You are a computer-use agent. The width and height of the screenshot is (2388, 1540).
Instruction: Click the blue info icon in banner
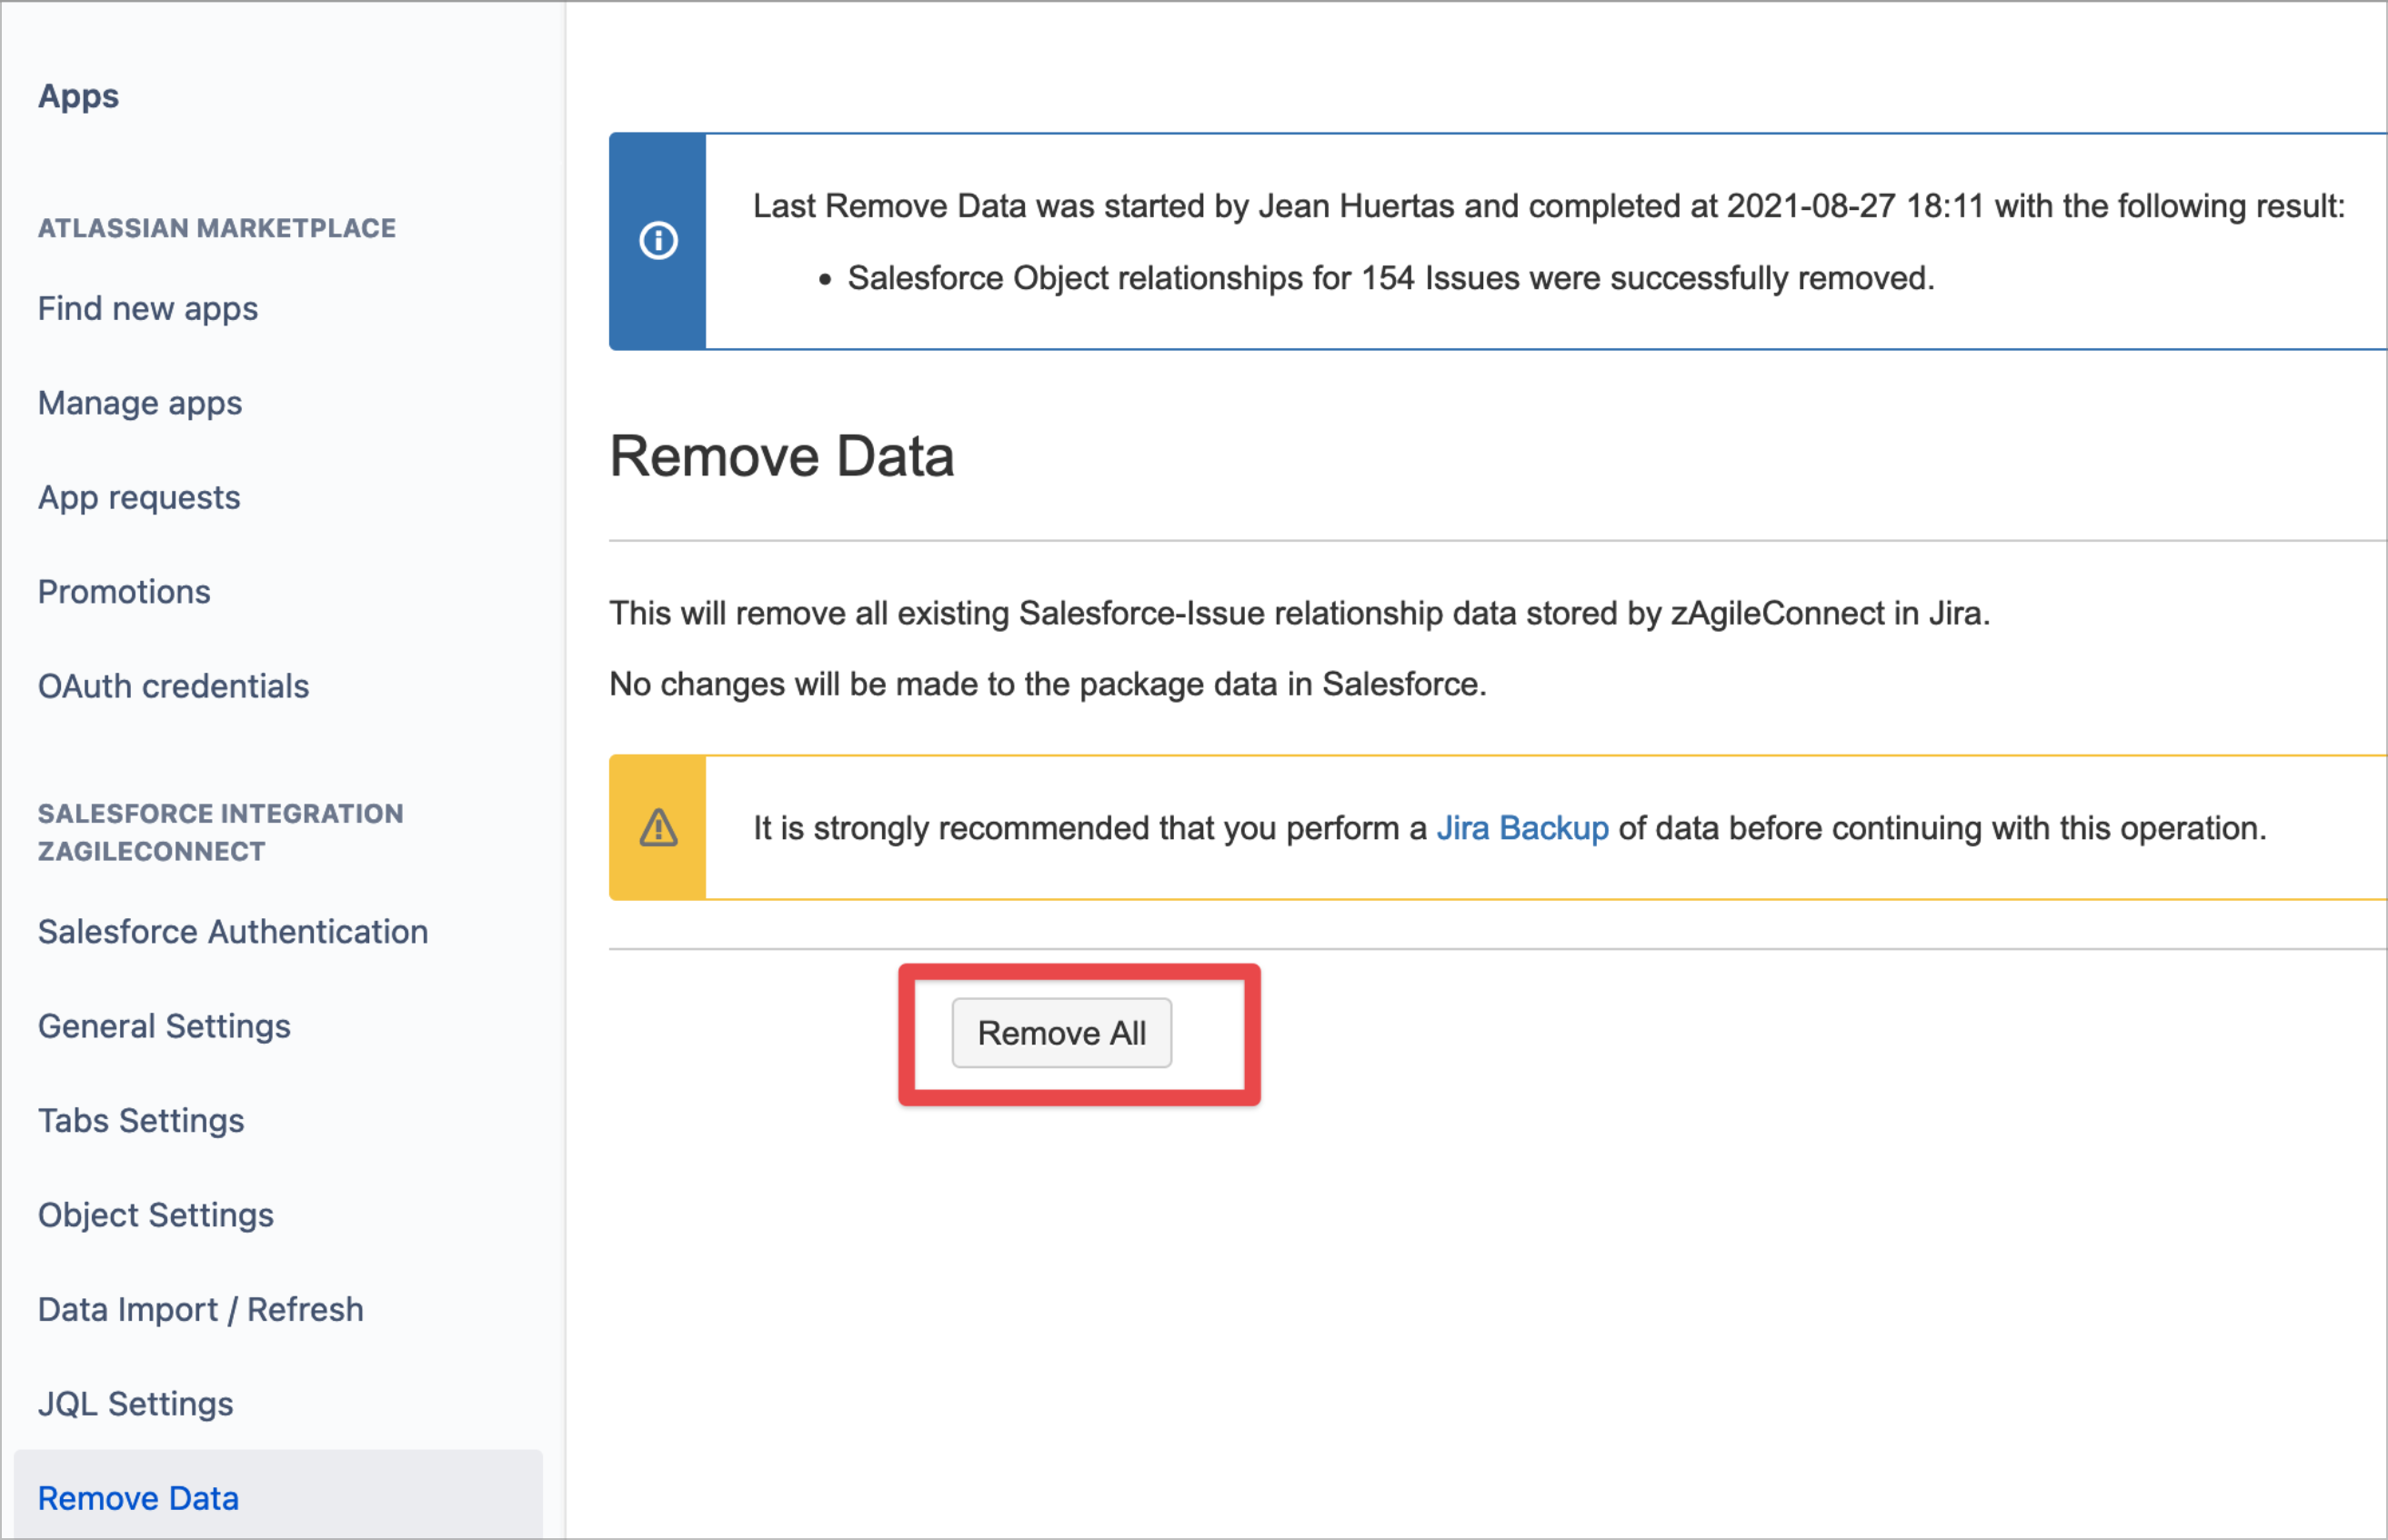[x=658, y=241]
